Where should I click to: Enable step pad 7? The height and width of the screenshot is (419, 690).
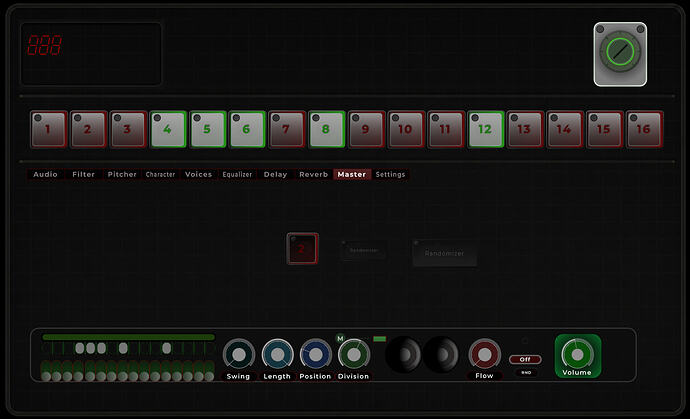[x=287, y=129]
